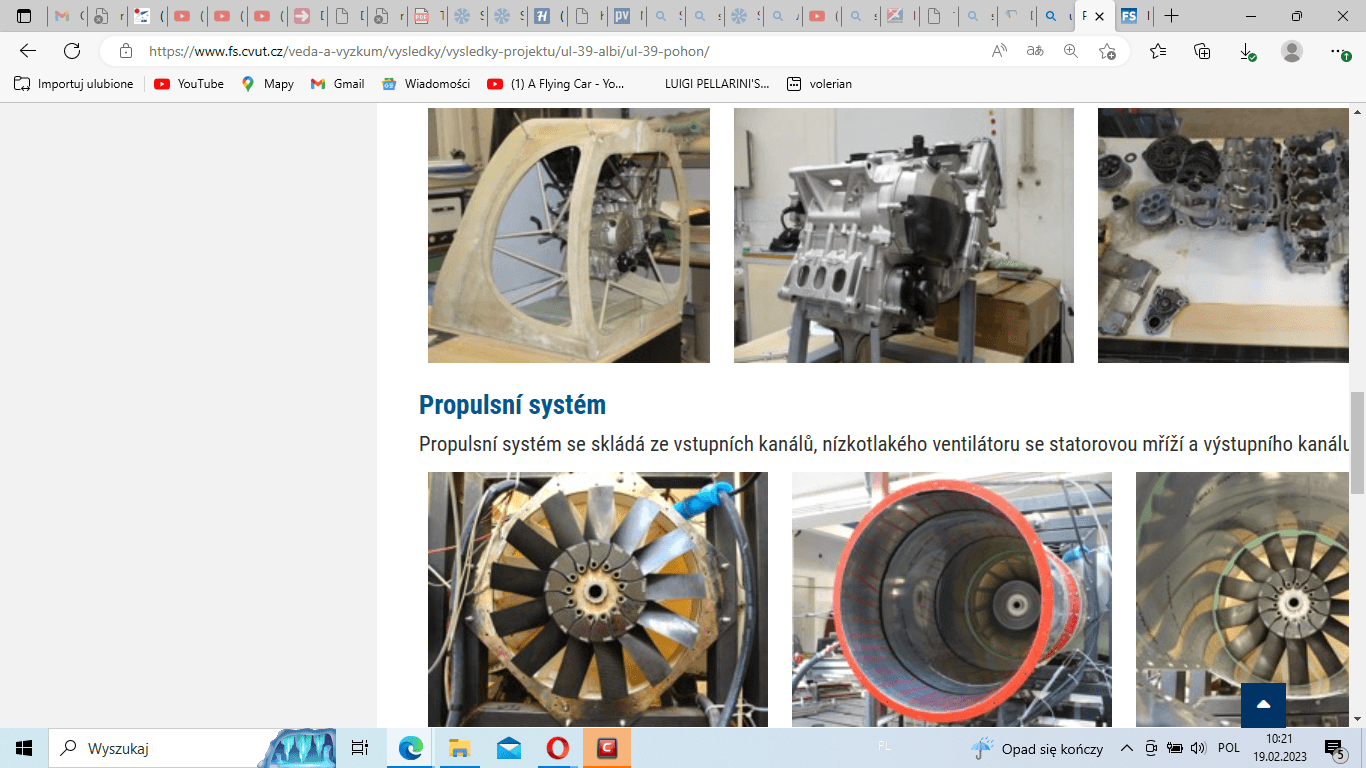This screenshot has width=1366, height=768.
Task: Open the red-ringed duct photo thumbnail
Action: click(951, 599)
